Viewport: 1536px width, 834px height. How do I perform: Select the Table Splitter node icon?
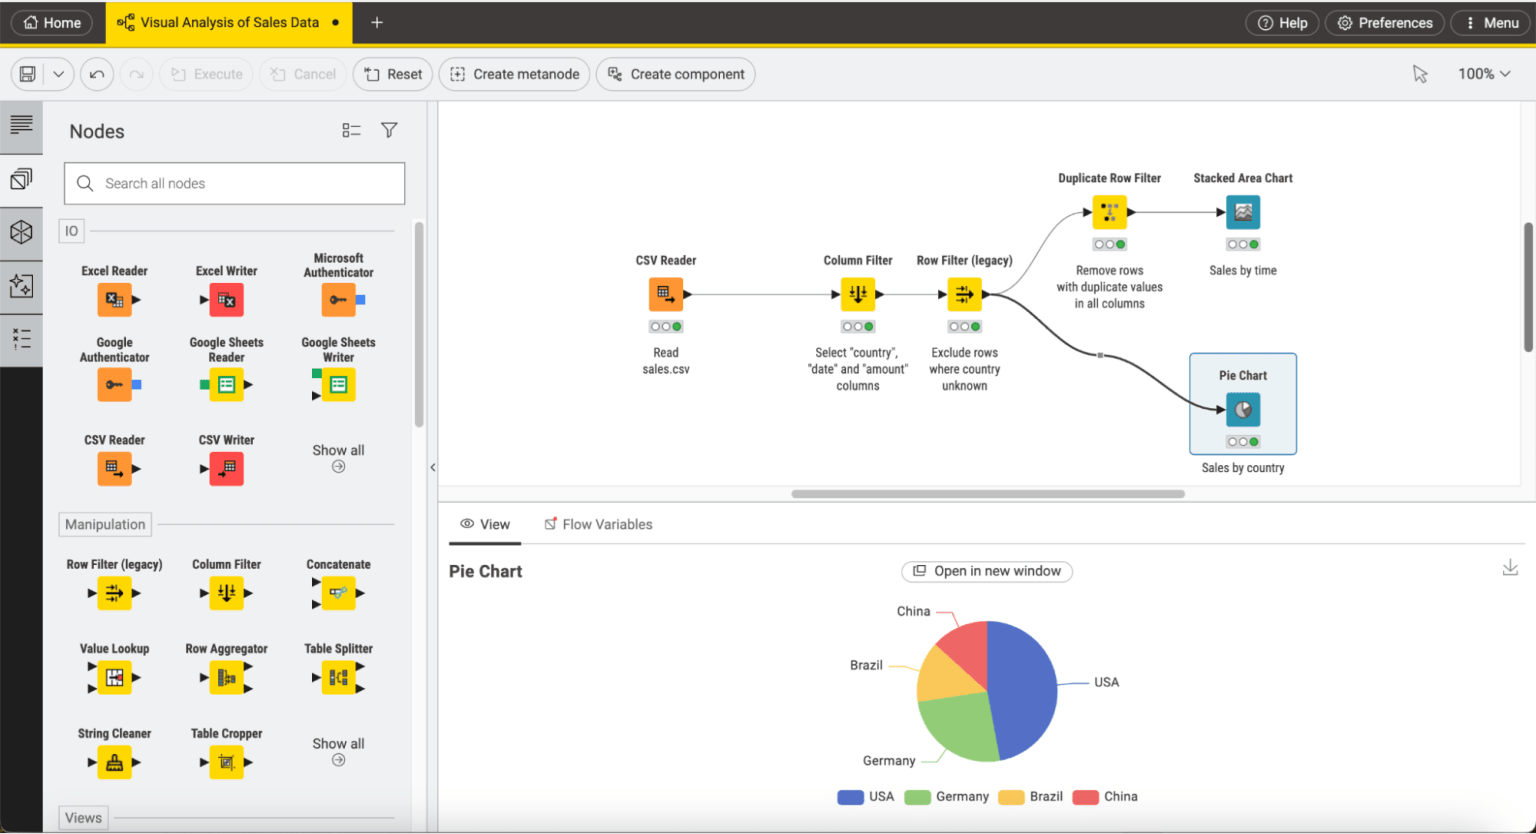click(339, 678)
